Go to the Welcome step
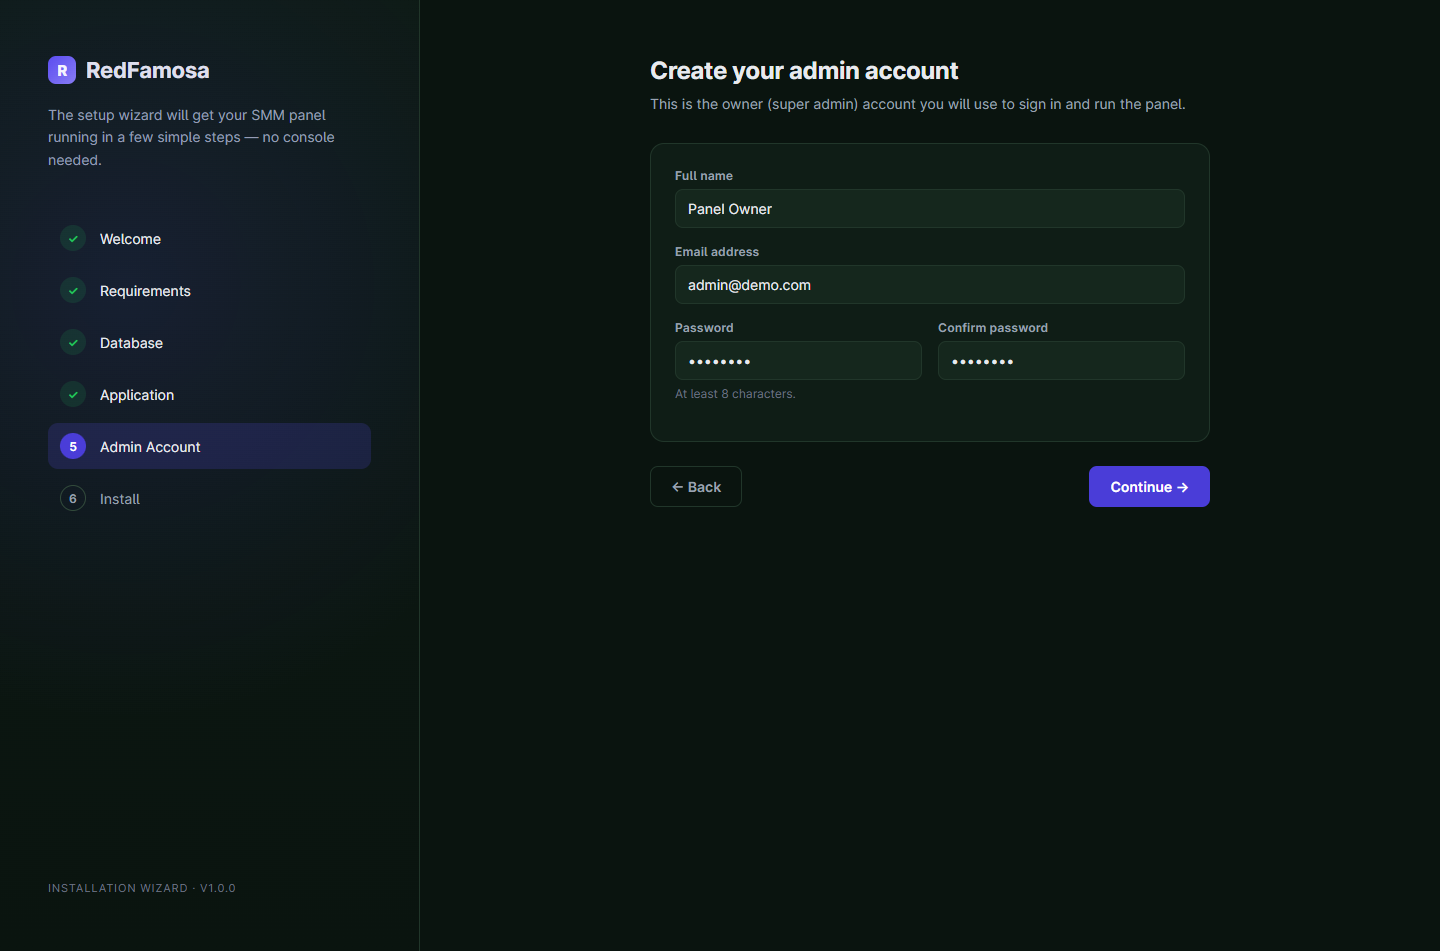The width and height of the screenshot is (1440, 951). tap(209, 238)
